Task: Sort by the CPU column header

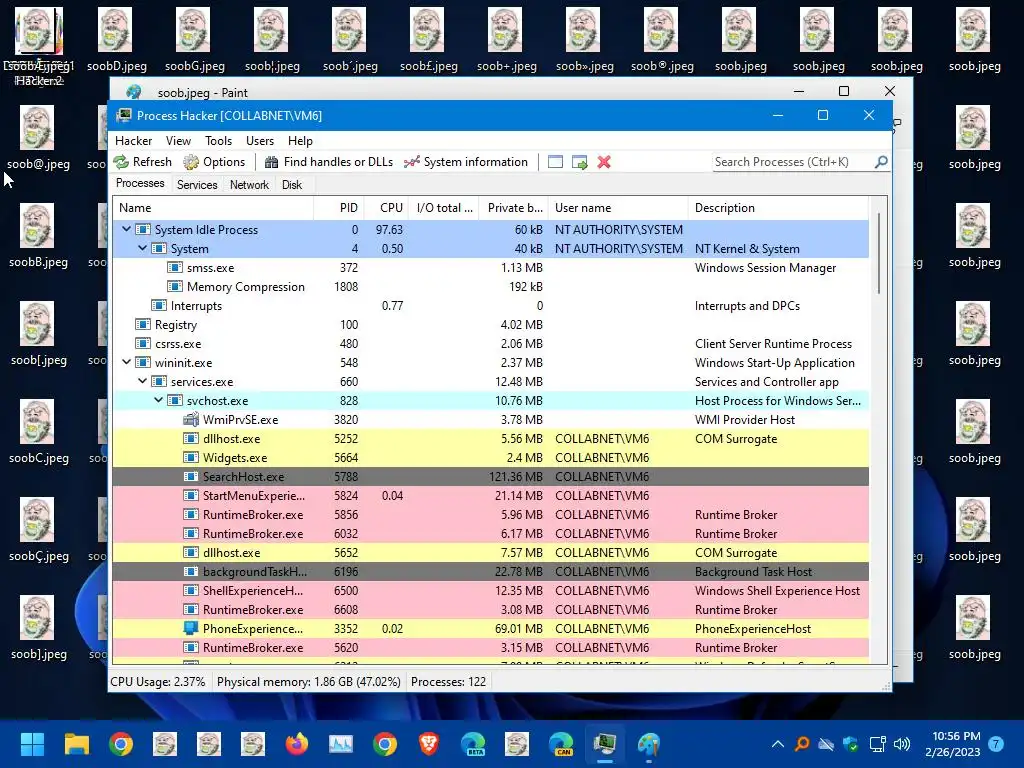Action: [x=385, y=208]
